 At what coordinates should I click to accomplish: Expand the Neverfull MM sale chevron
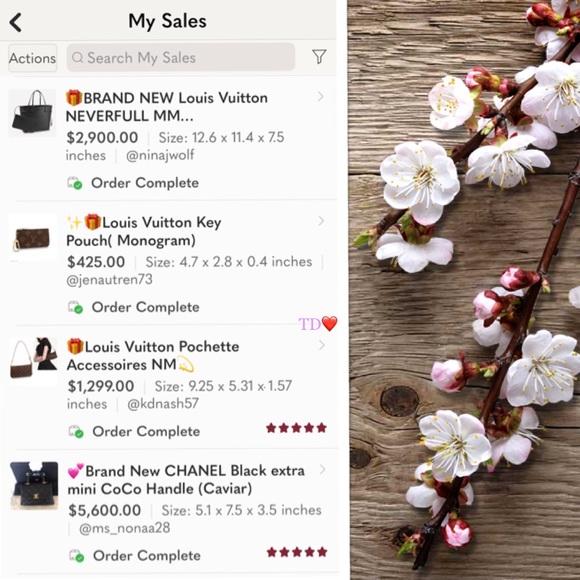point(320,97)
